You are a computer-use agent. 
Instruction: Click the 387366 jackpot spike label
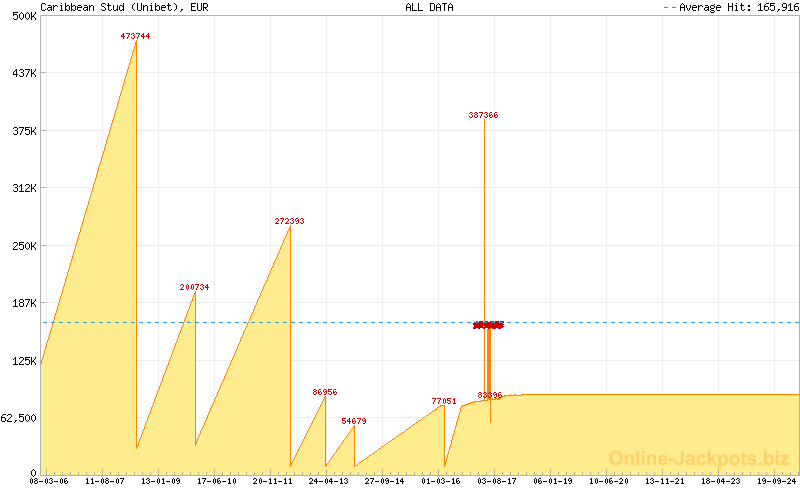point(483,116)
